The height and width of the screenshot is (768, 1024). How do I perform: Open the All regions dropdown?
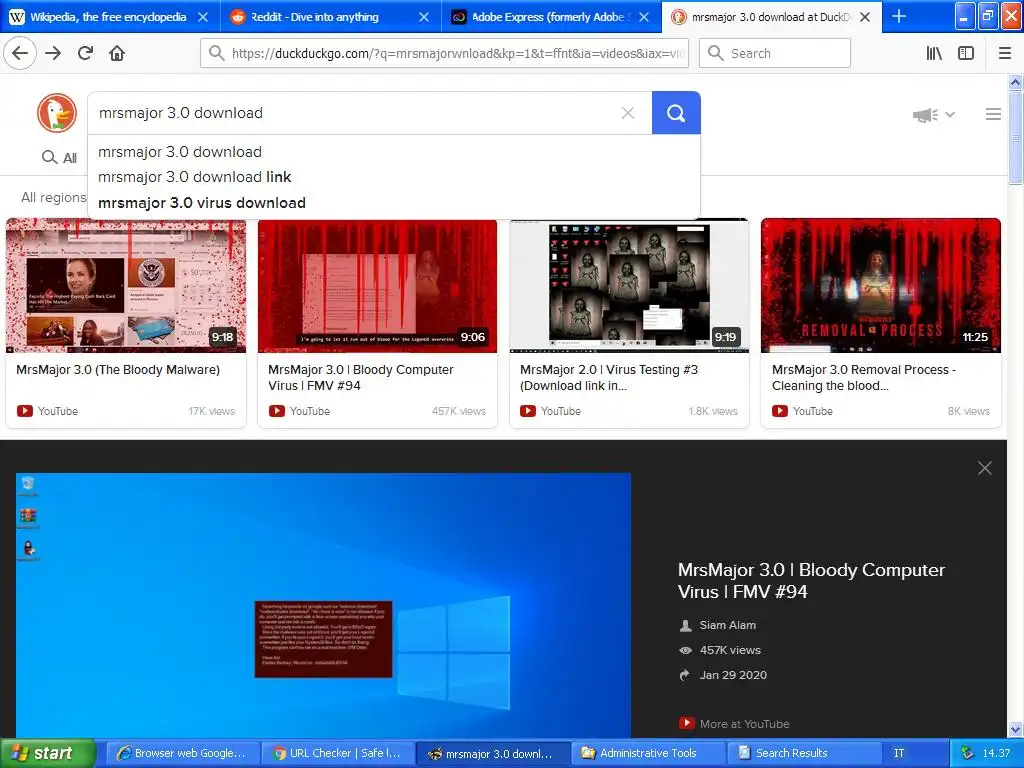54,197
